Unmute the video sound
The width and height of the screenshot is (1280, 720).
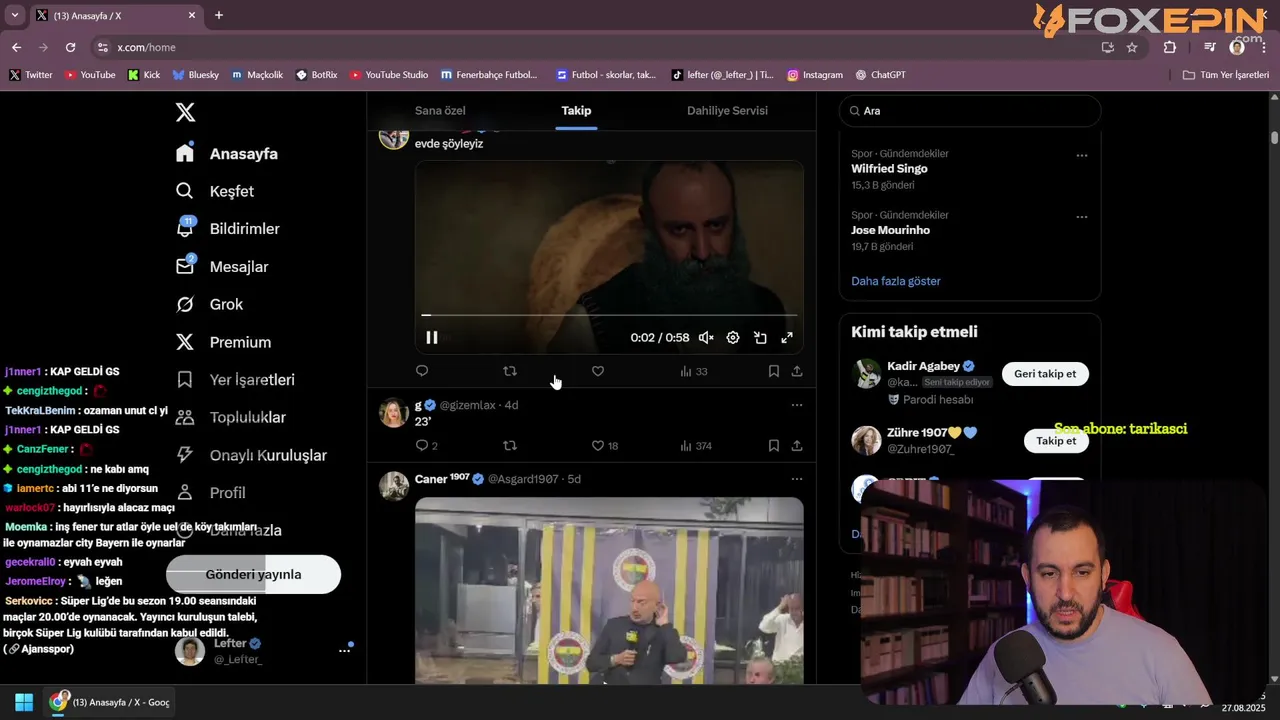pyautogui.click(x=706, y=338)
